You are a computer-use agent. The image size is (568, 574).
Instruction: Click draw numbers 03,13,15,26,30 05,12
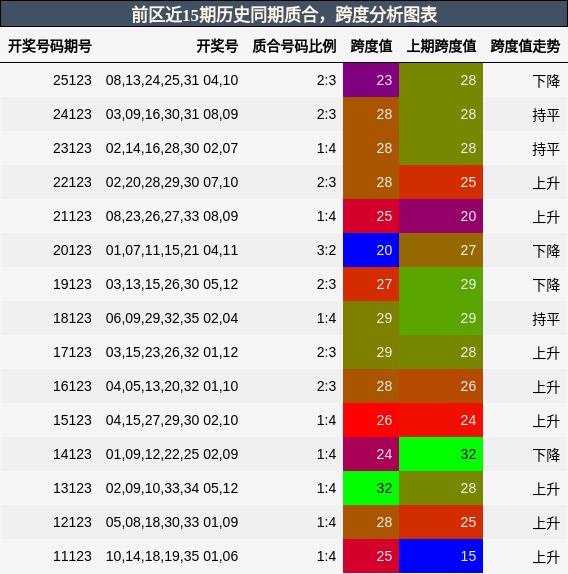click(172, 284)
